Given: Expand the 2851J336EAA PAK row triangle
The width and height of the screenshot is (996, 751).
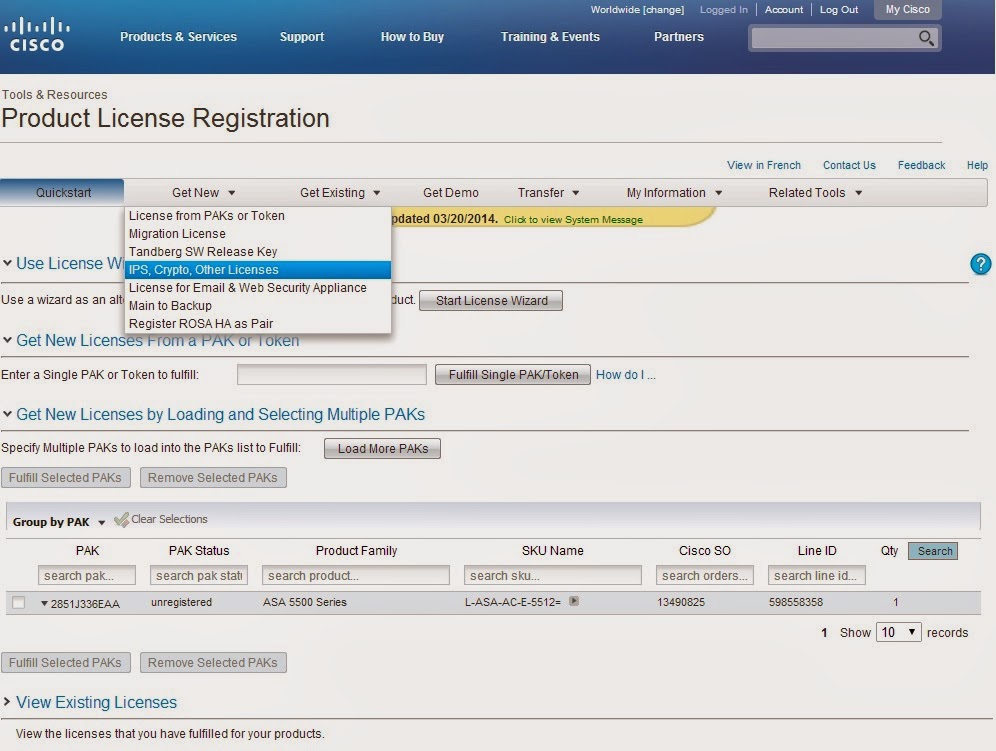Looking at the screenshot, I should click(44, 604).
